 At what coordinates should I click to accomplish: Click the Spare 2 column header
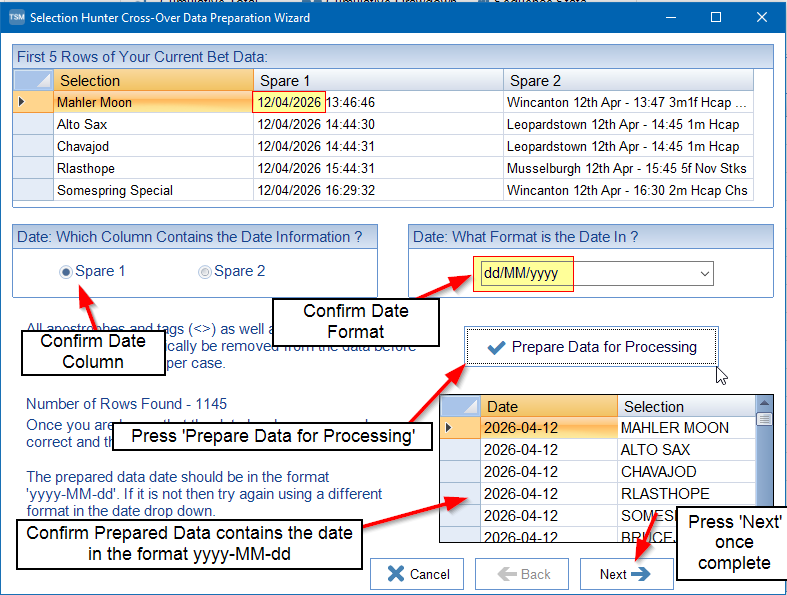click(628, 80)
